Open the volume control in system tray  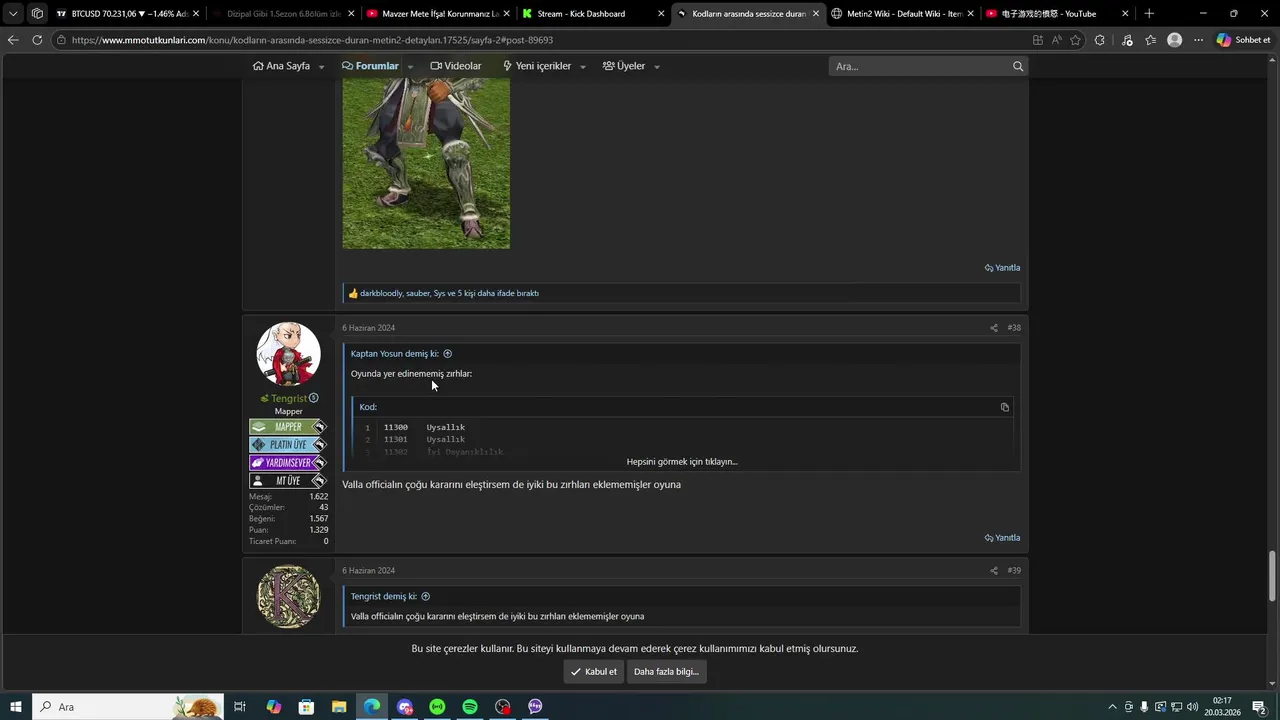[1192, 707]
